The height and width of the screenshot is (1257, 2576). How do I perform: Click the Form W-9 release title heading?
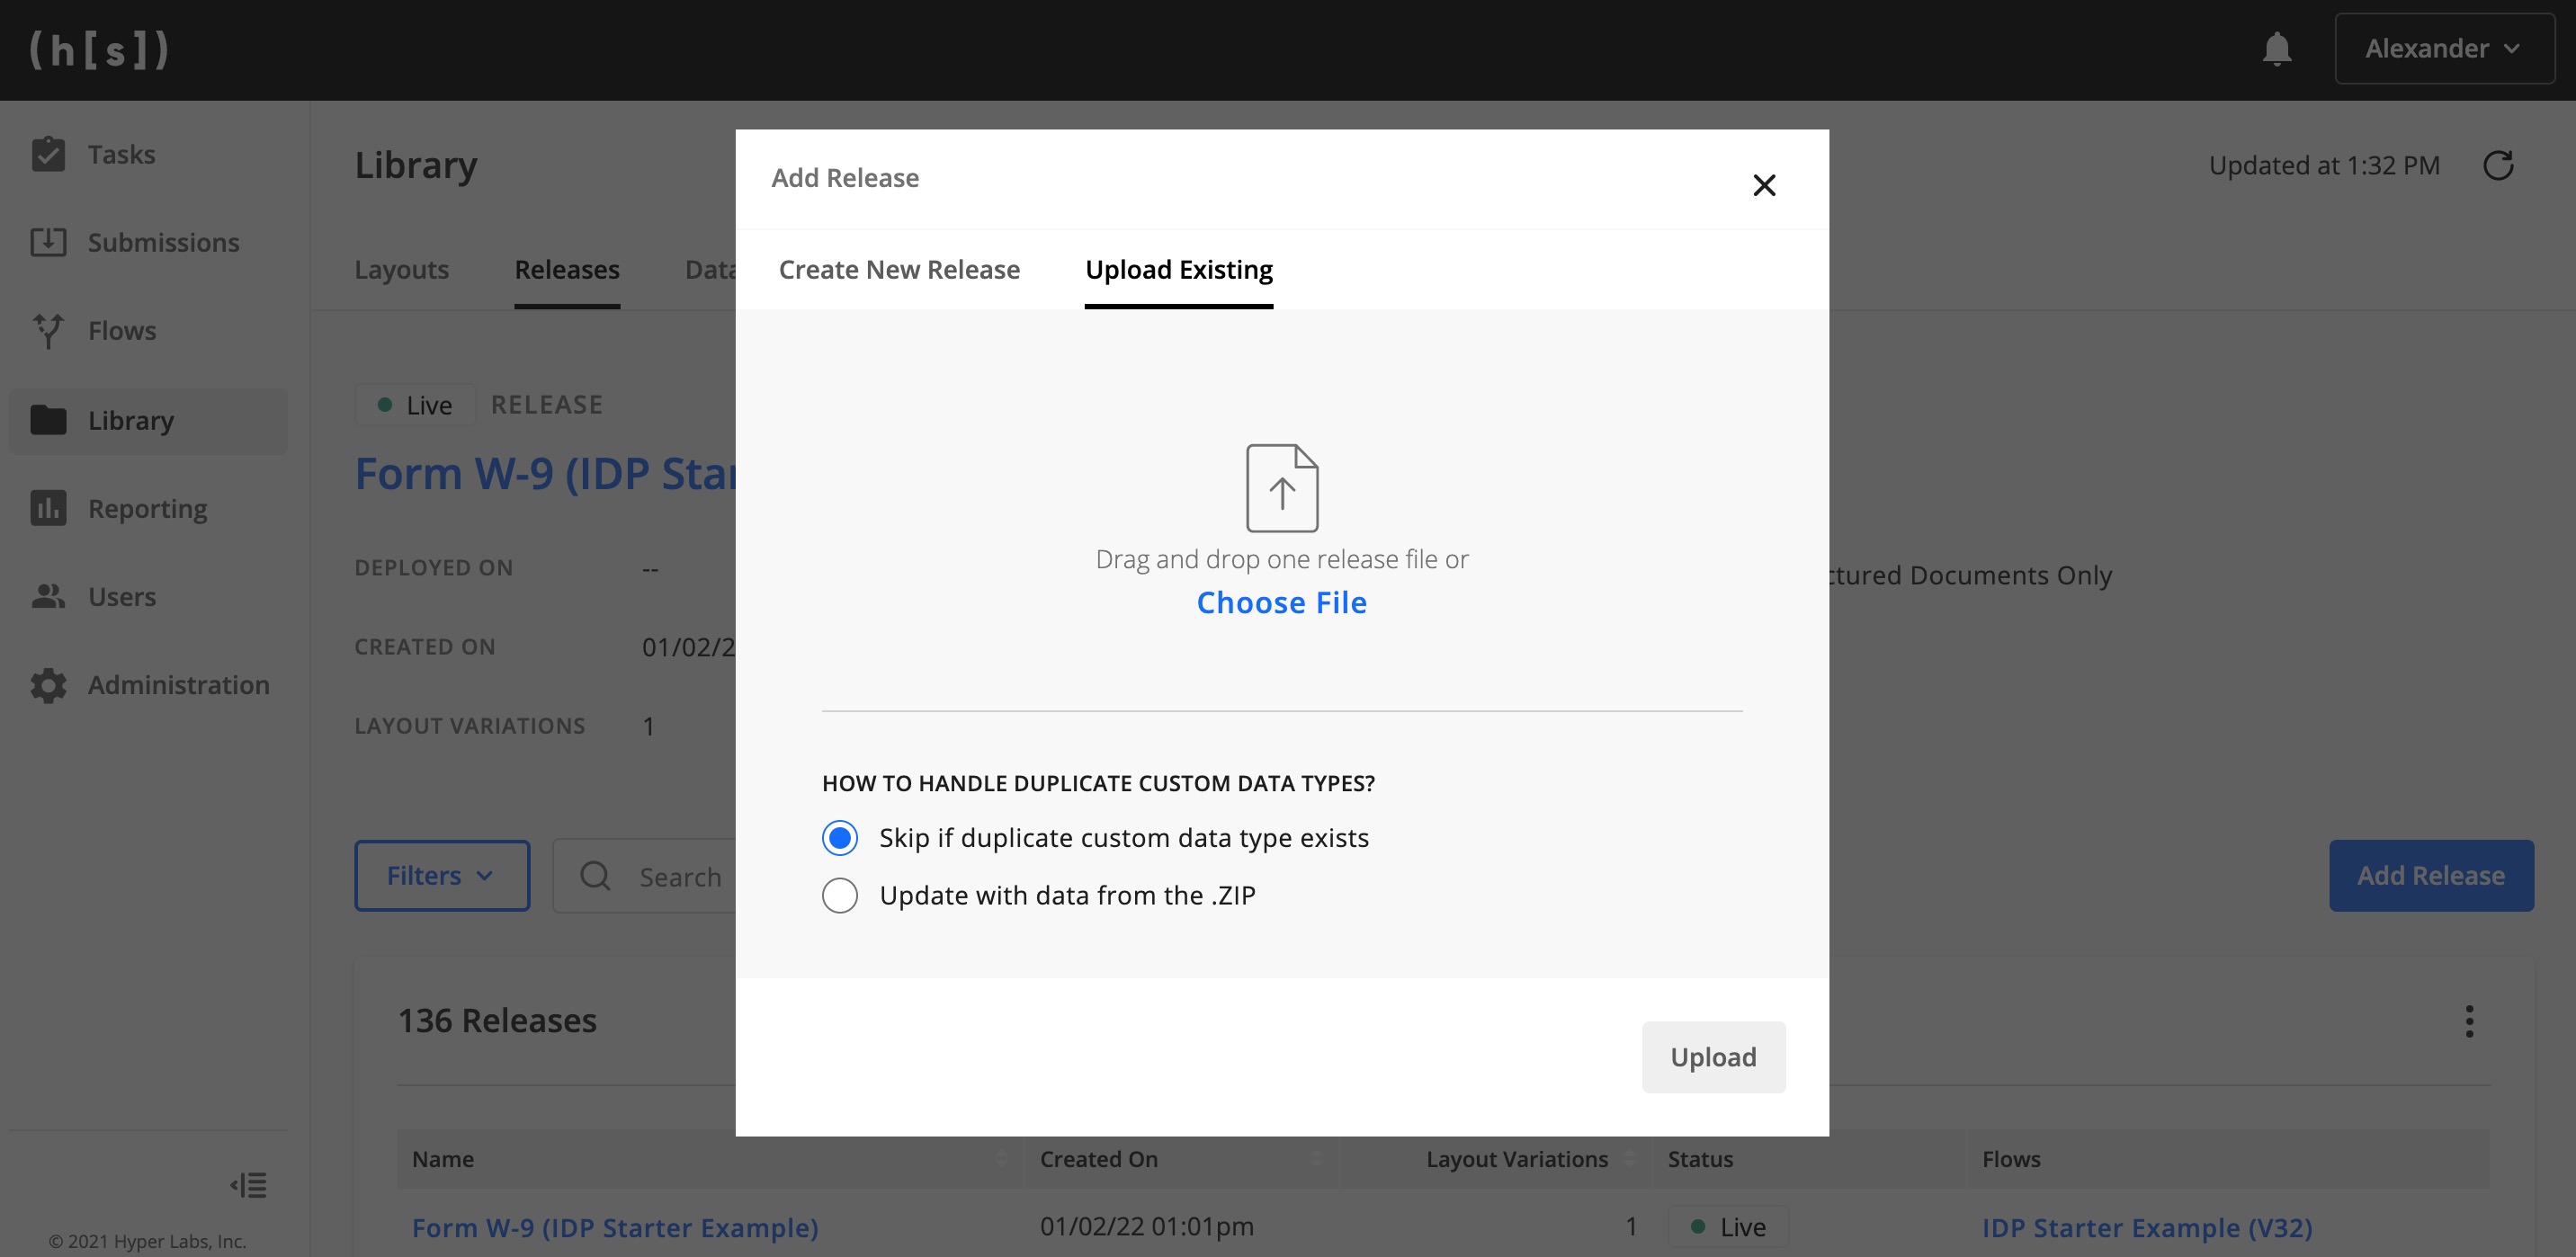(x=545, y=474)
